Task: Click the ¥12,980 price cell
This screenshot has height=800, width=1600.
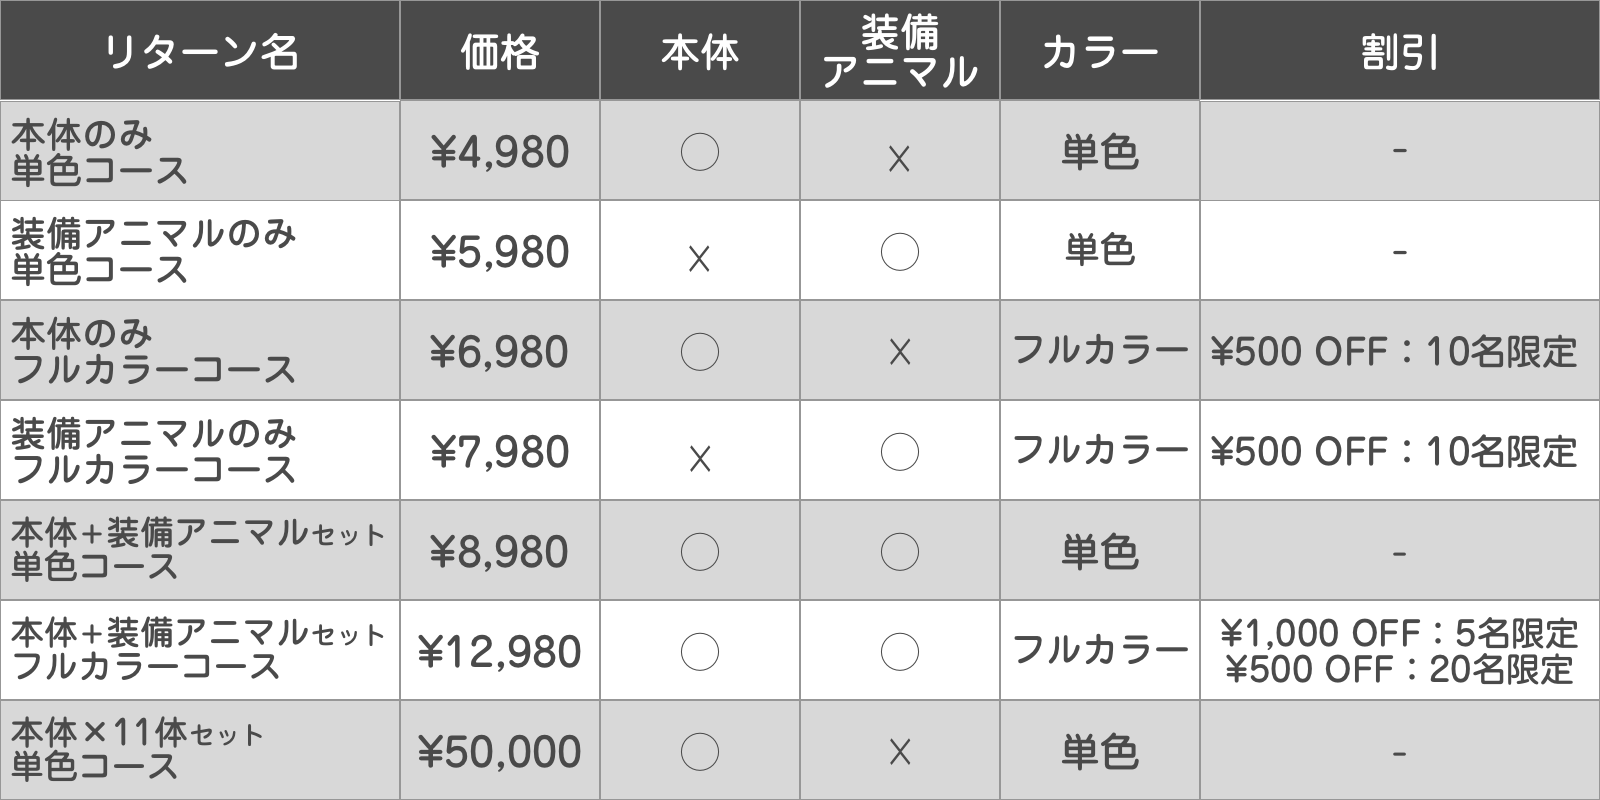Action: tap(499, 652)
